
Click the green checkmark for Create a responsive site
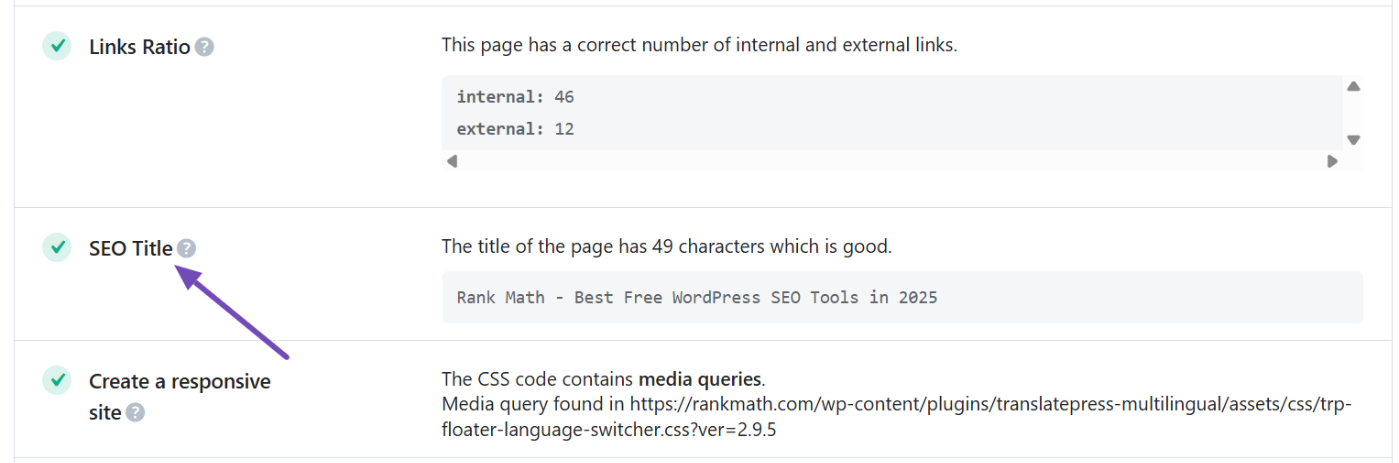coord(57,380)
